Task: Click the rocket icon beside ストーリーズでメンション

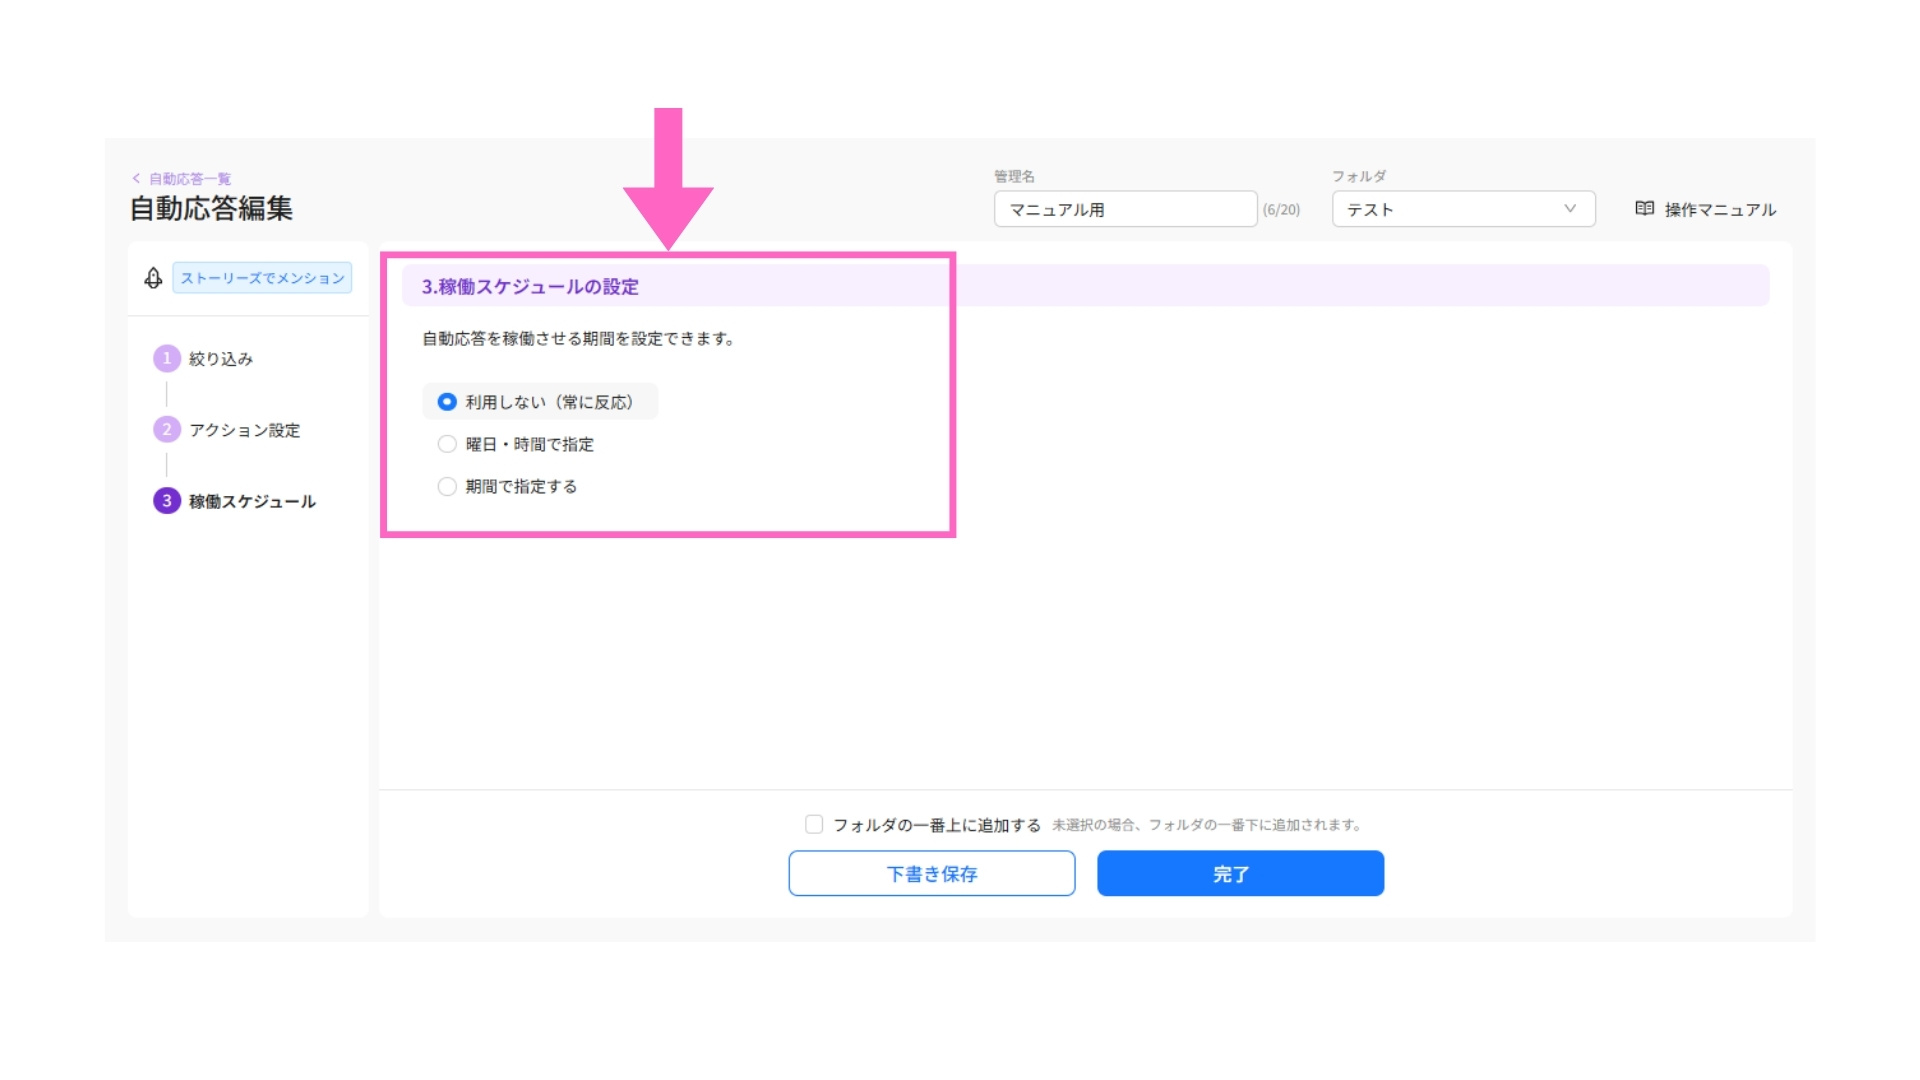Action: tap(153, 278)
